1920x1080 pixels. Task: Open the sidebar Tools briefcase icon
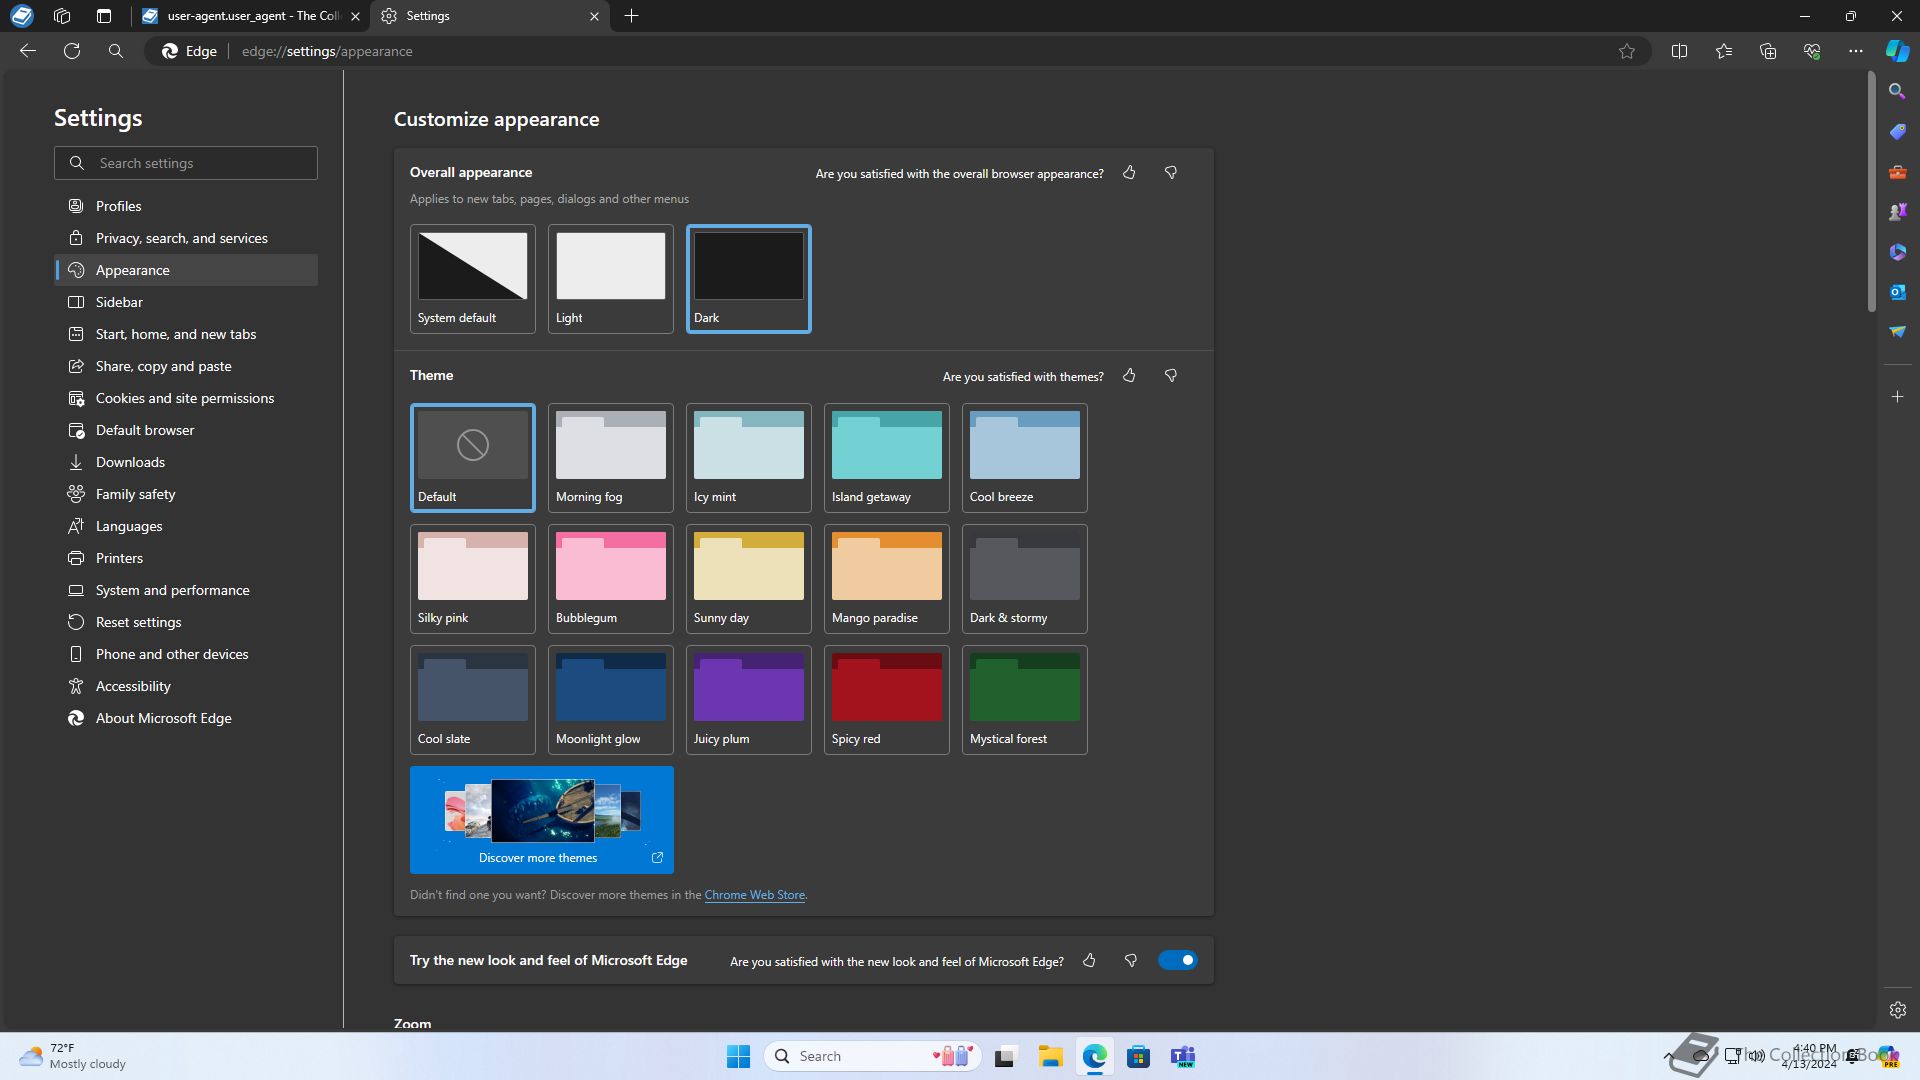click(1897, 172)
